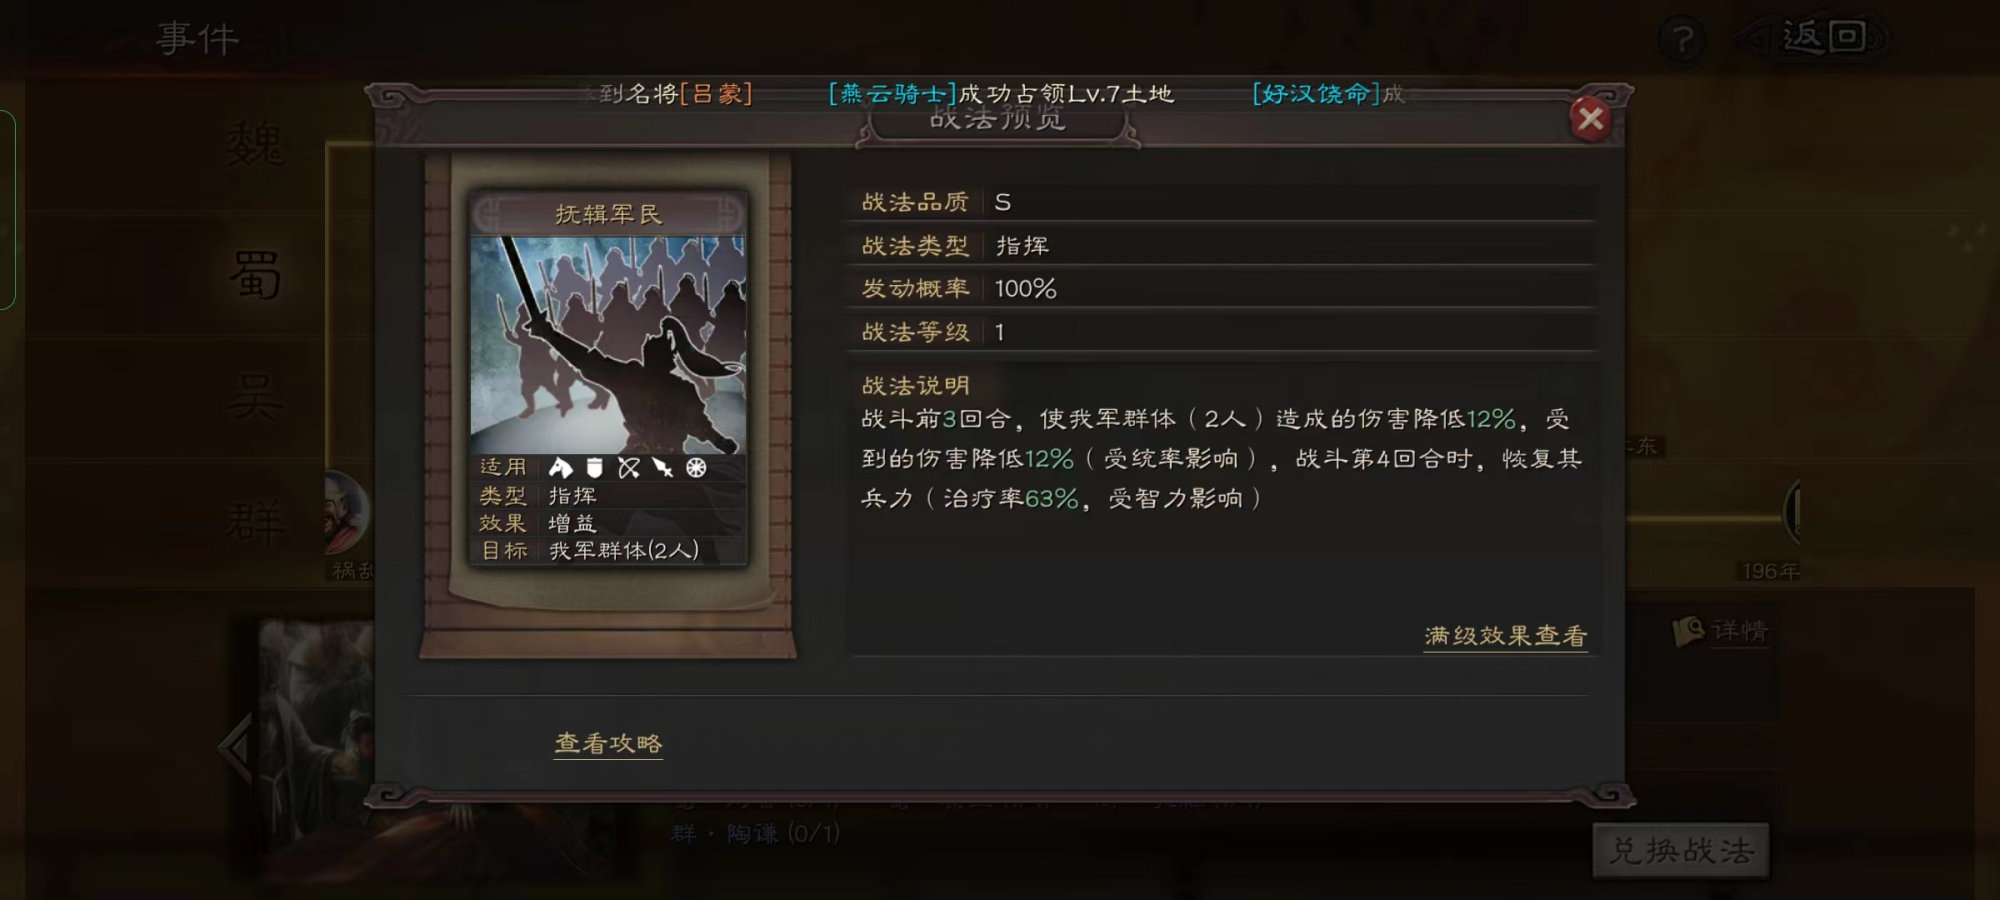Switch to the 群 faction tab
The height and width of the screenshot is (900, 2000).
[x=256, y=521]
